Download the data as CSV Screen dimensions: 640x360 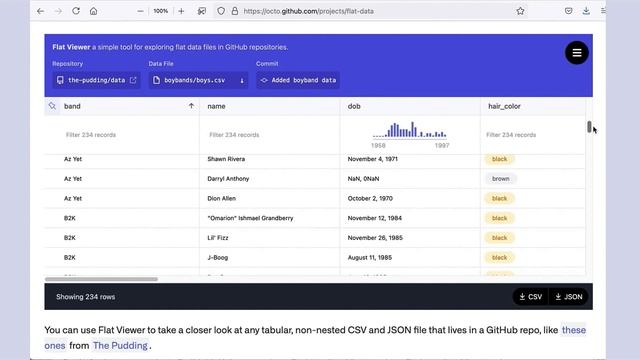click(530, 297)
